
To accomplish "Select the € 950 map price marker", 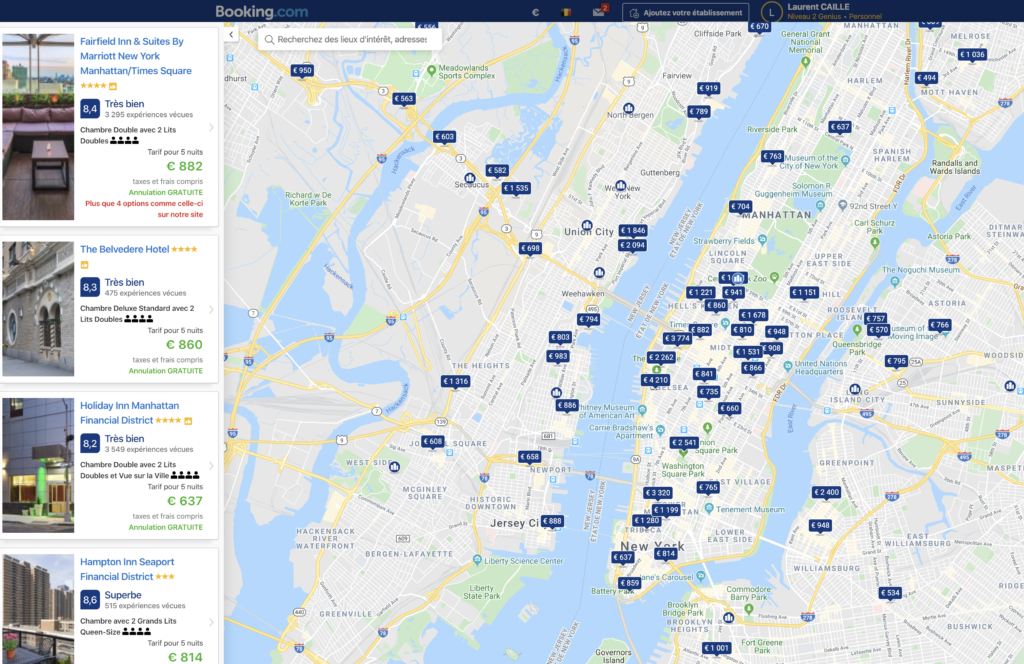I will [x=302, y=71].
